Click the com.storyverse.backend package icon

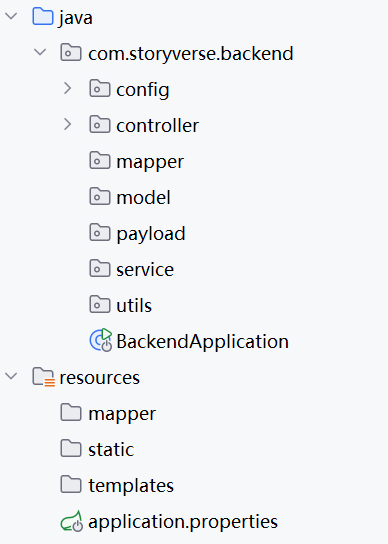71,52
